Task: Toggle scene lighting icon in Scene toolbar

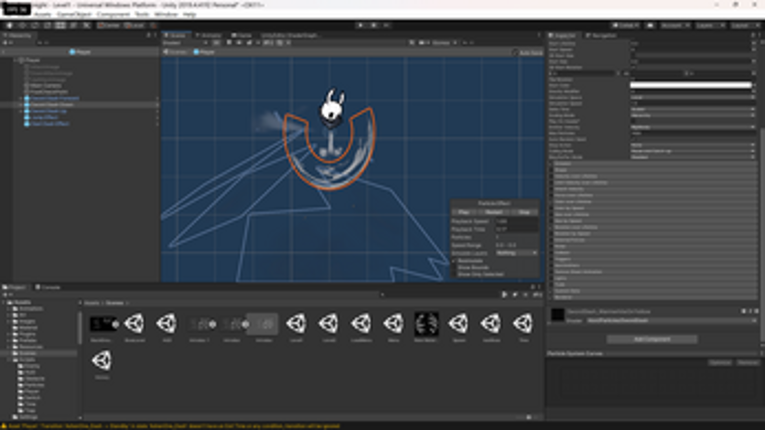Action: point(229,43)
